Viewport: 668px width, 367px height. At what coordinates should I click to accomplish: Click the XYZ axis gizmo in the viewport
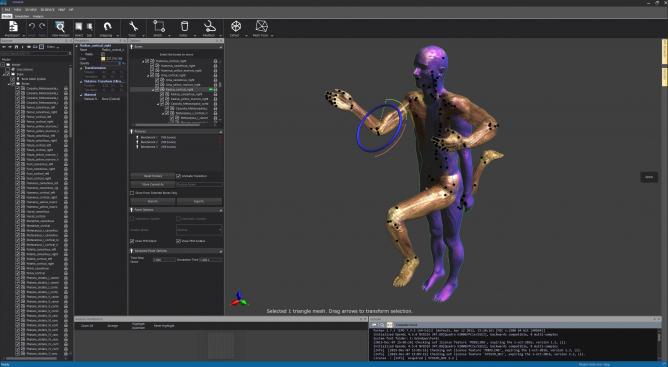(239, 298)
